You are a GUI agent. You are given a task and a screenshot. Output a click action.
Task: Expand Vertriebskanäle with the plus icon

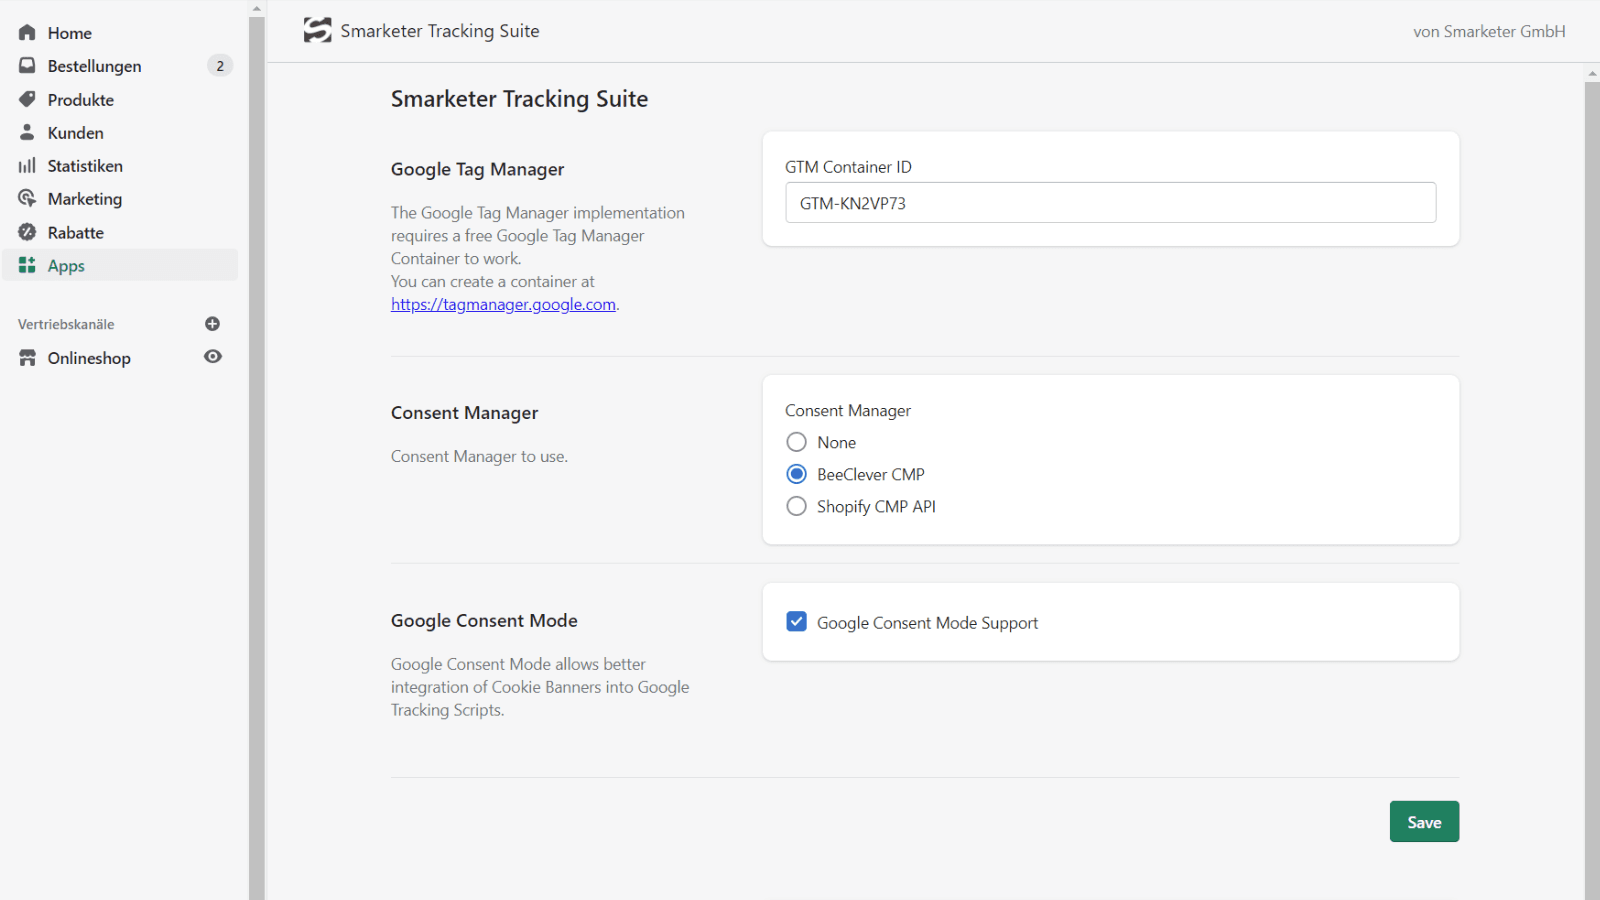point(212,323)
